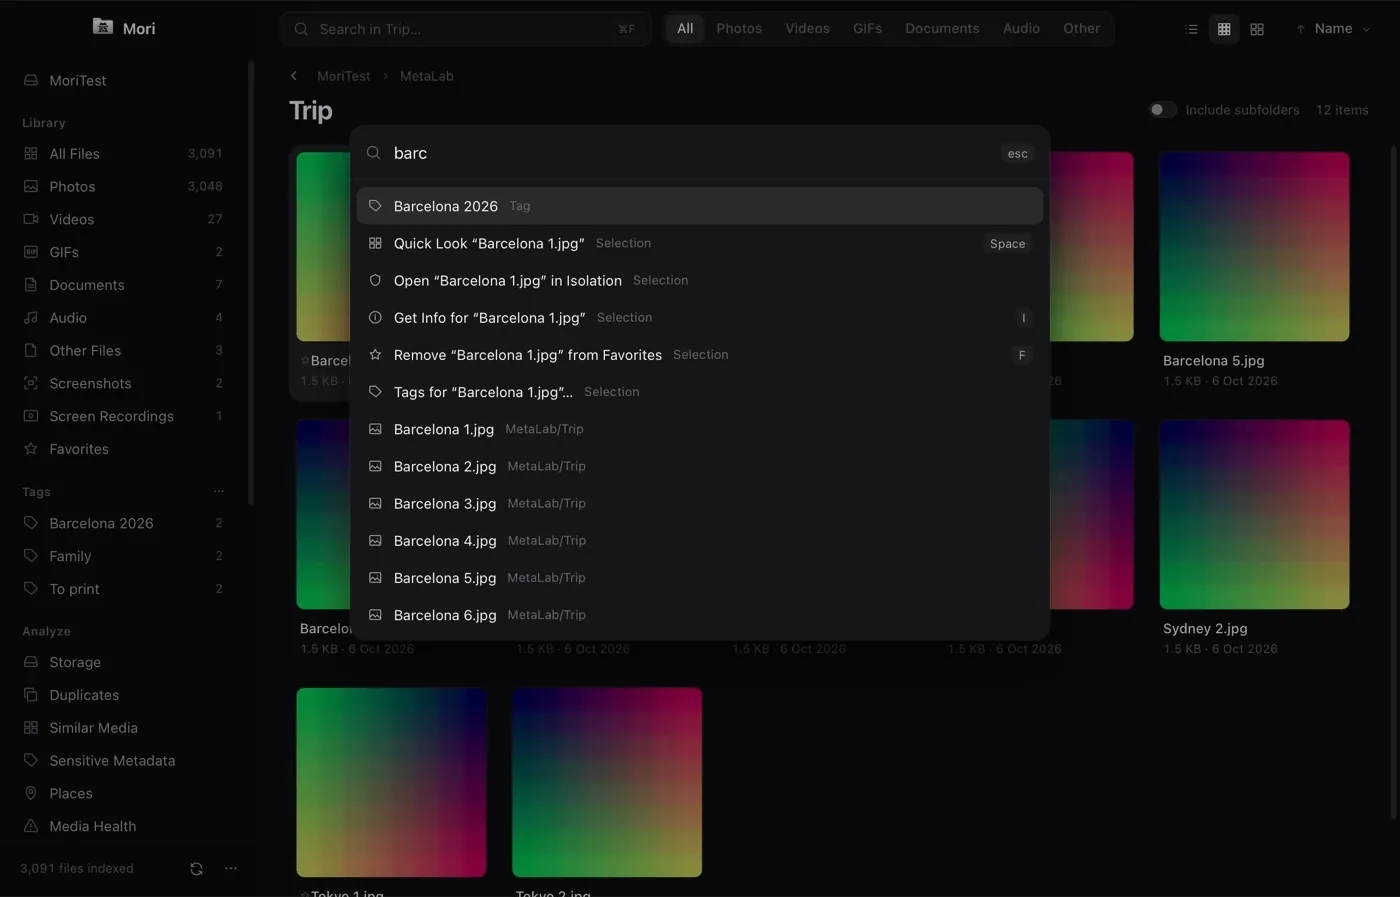Switch to large grid view icon
The image size is (1400, 897).
[x=1257, y=29]
